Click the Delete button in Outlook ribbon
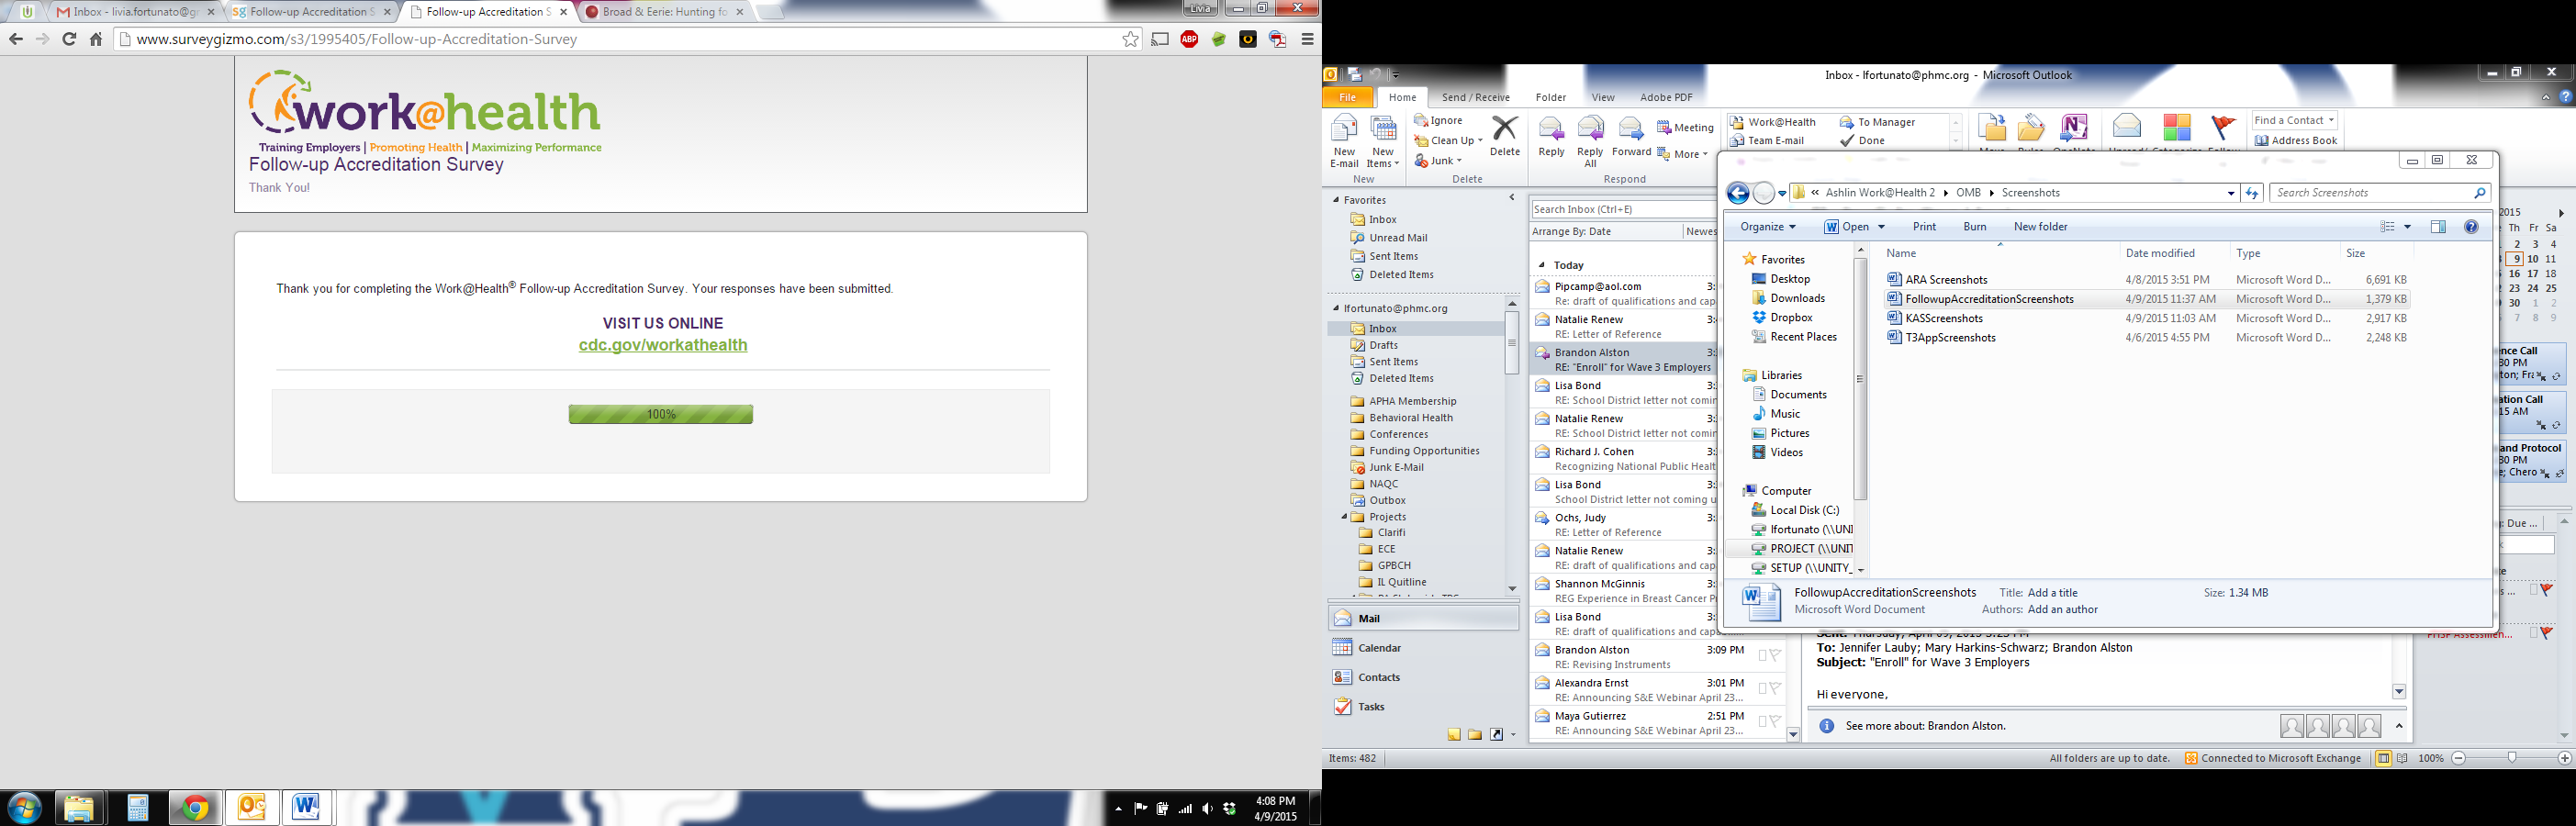2576x826 pixels. pyautogui.click(x=1504, y=136)
